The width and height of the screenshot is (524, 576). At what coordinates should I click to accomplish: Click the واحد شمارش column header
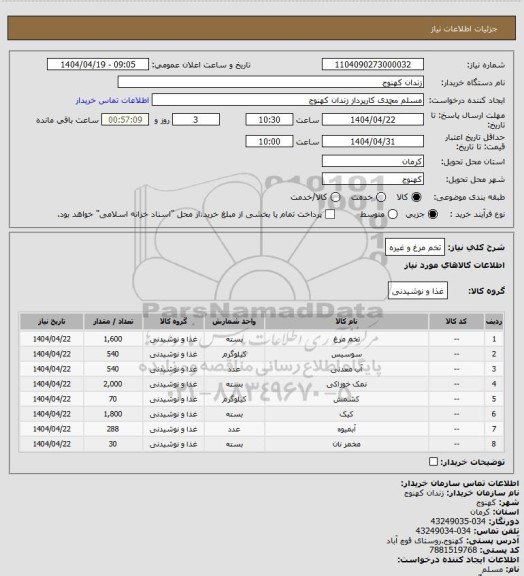pyautogui.click(x=234, y=321)
